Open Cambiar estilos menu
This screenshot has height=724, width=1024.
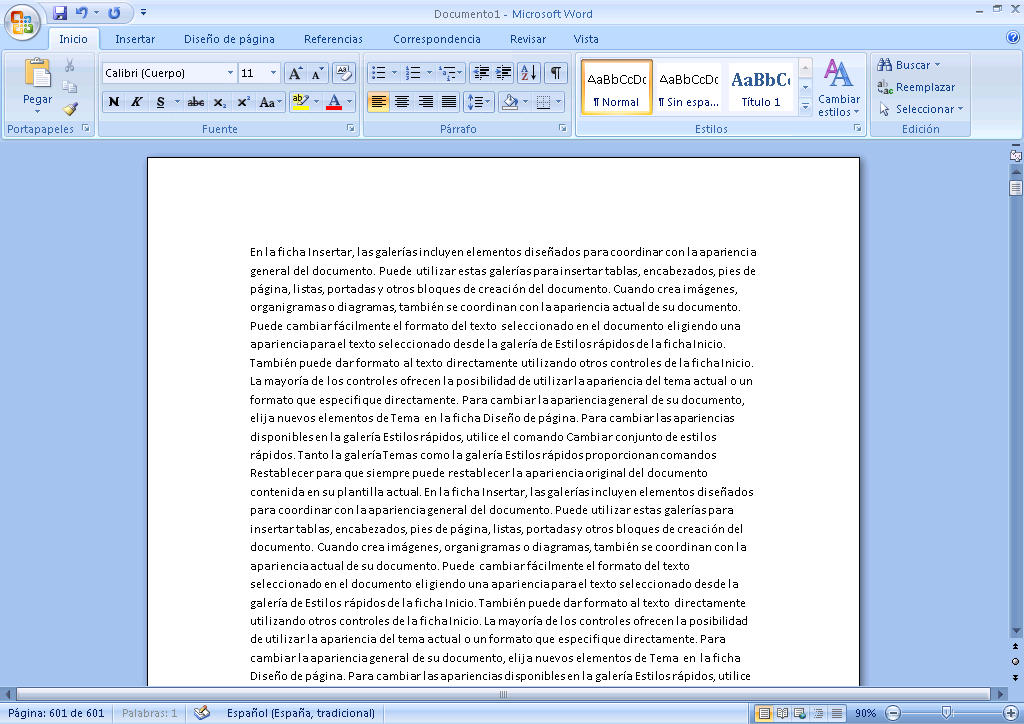838,87
